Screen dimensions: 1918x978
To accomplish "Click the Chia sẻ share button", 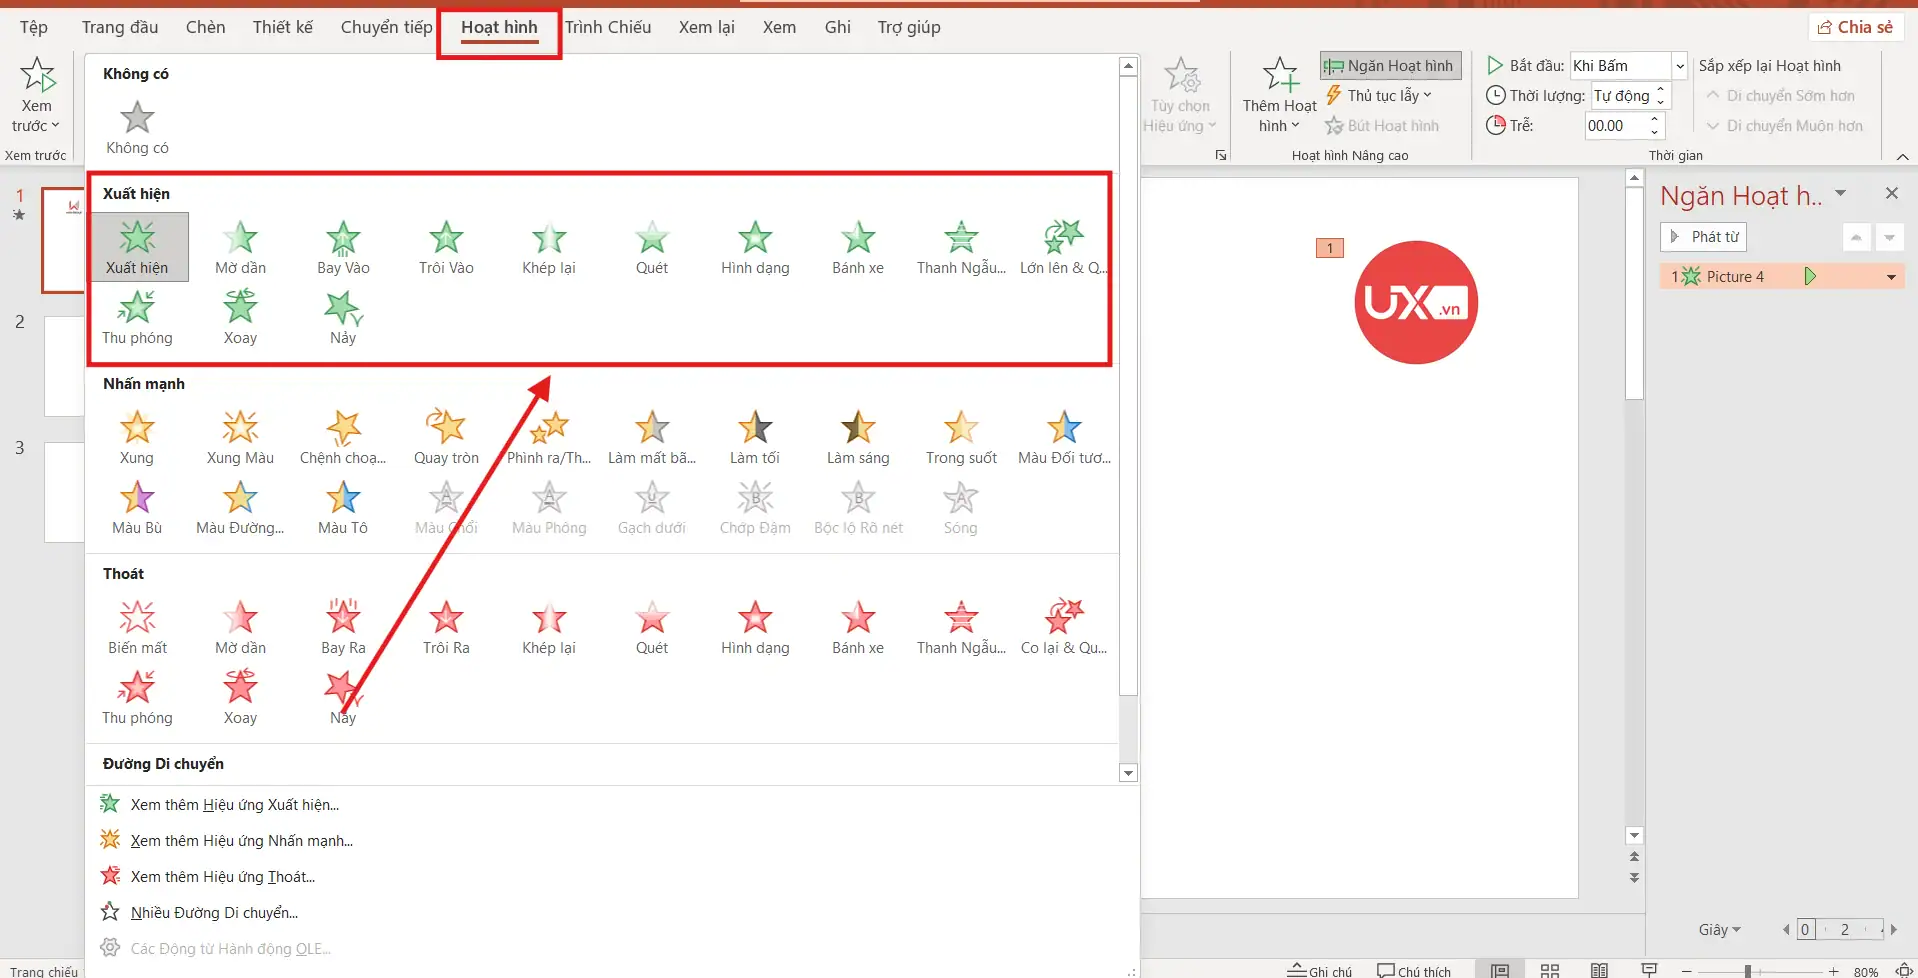I will [1855, 27].
